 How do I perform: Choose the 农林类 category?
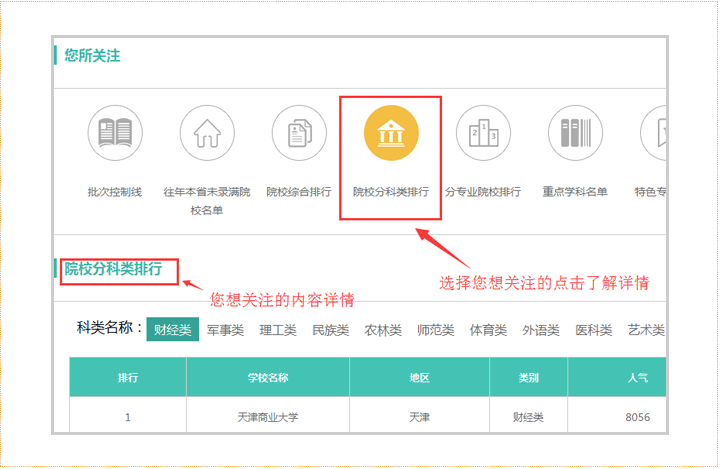[383, 330]
